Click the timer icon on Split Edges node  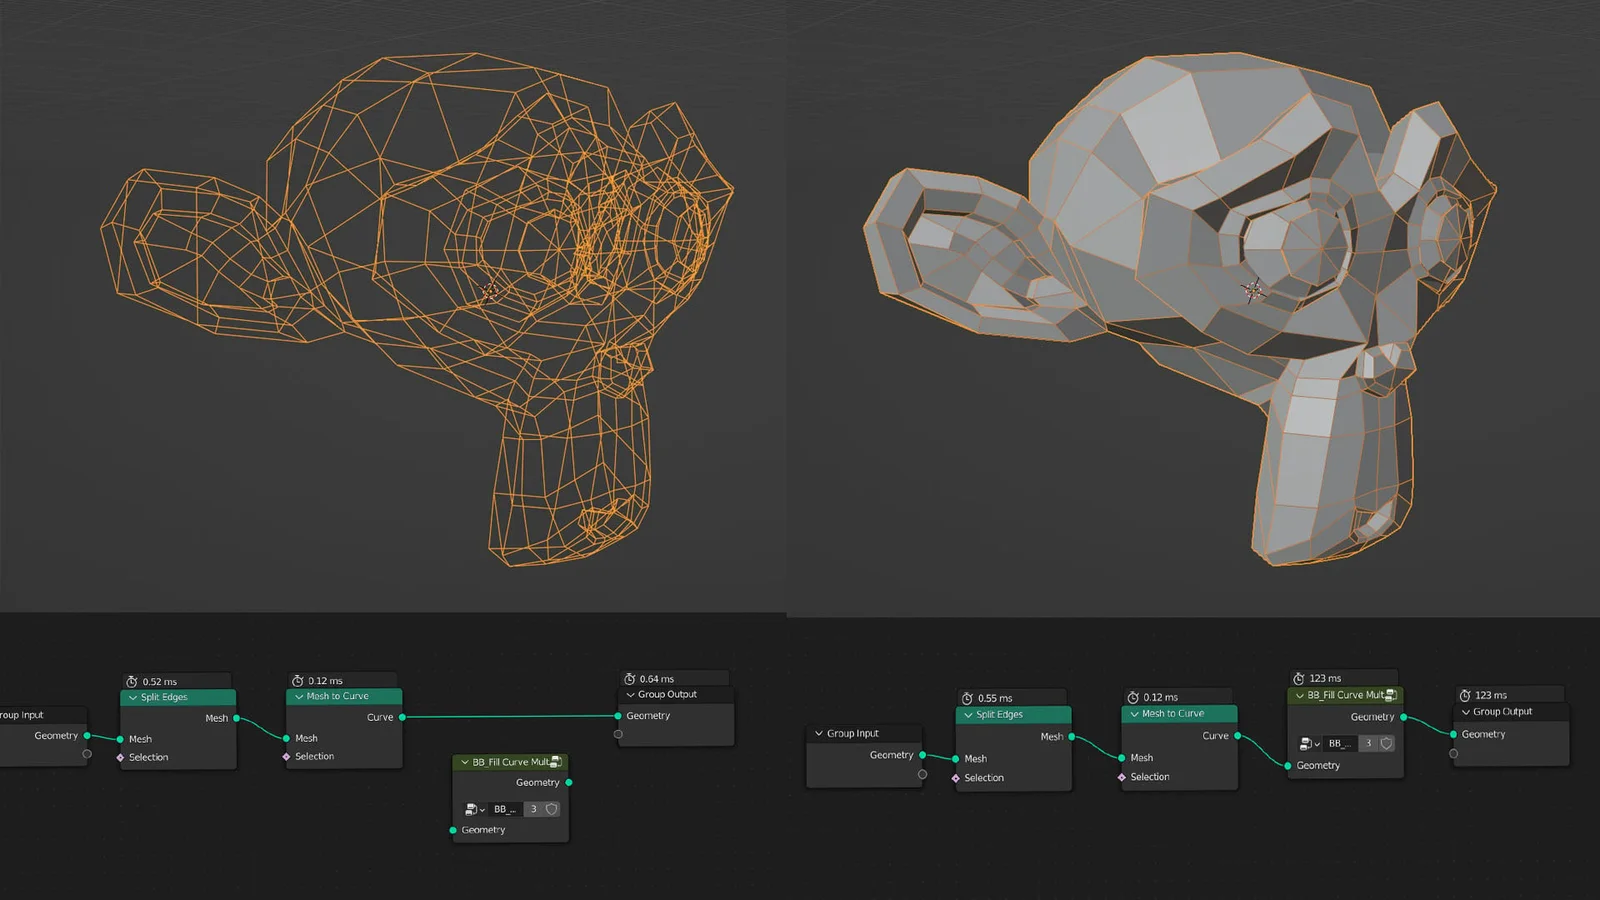132,682
